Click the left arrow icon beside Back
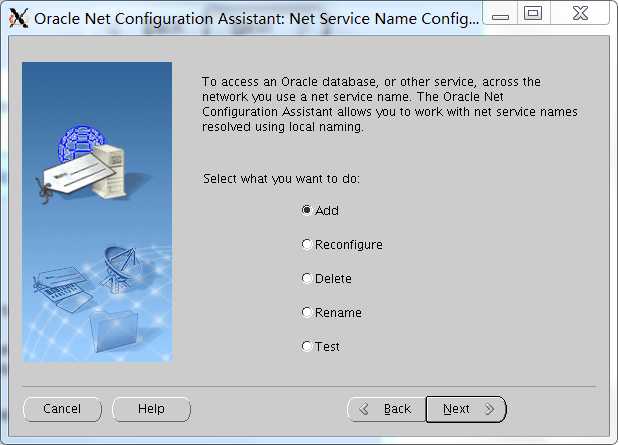The width and height of the screenshot is (619, 445). pyautogui.click(x=364, y=409)
